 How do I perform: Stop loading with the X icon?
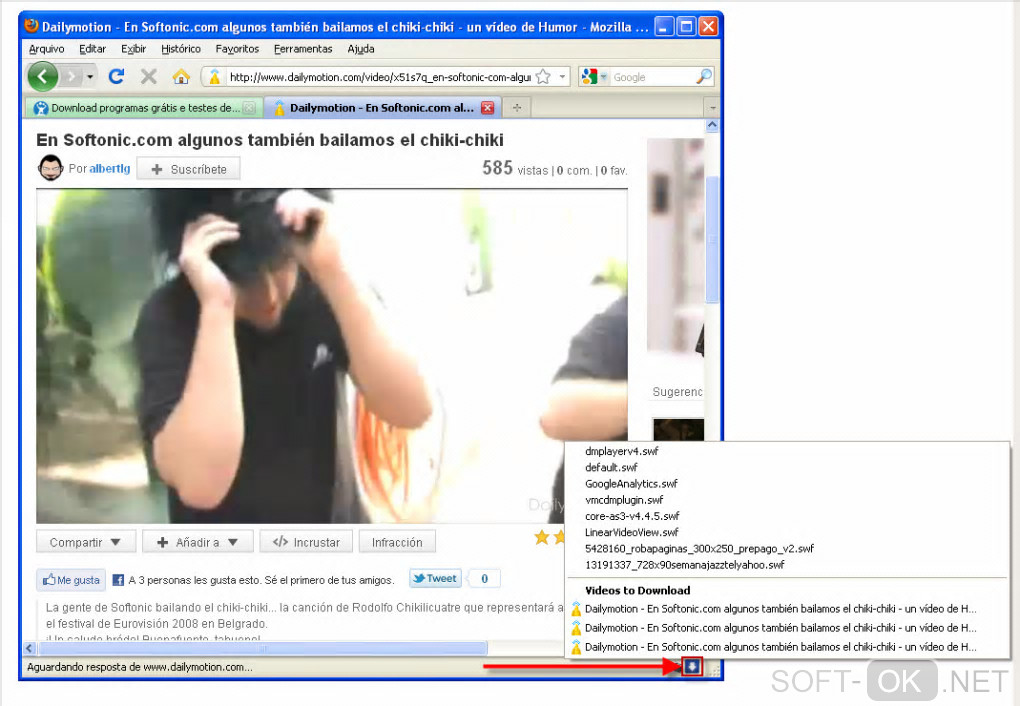(x=149, y=77)
